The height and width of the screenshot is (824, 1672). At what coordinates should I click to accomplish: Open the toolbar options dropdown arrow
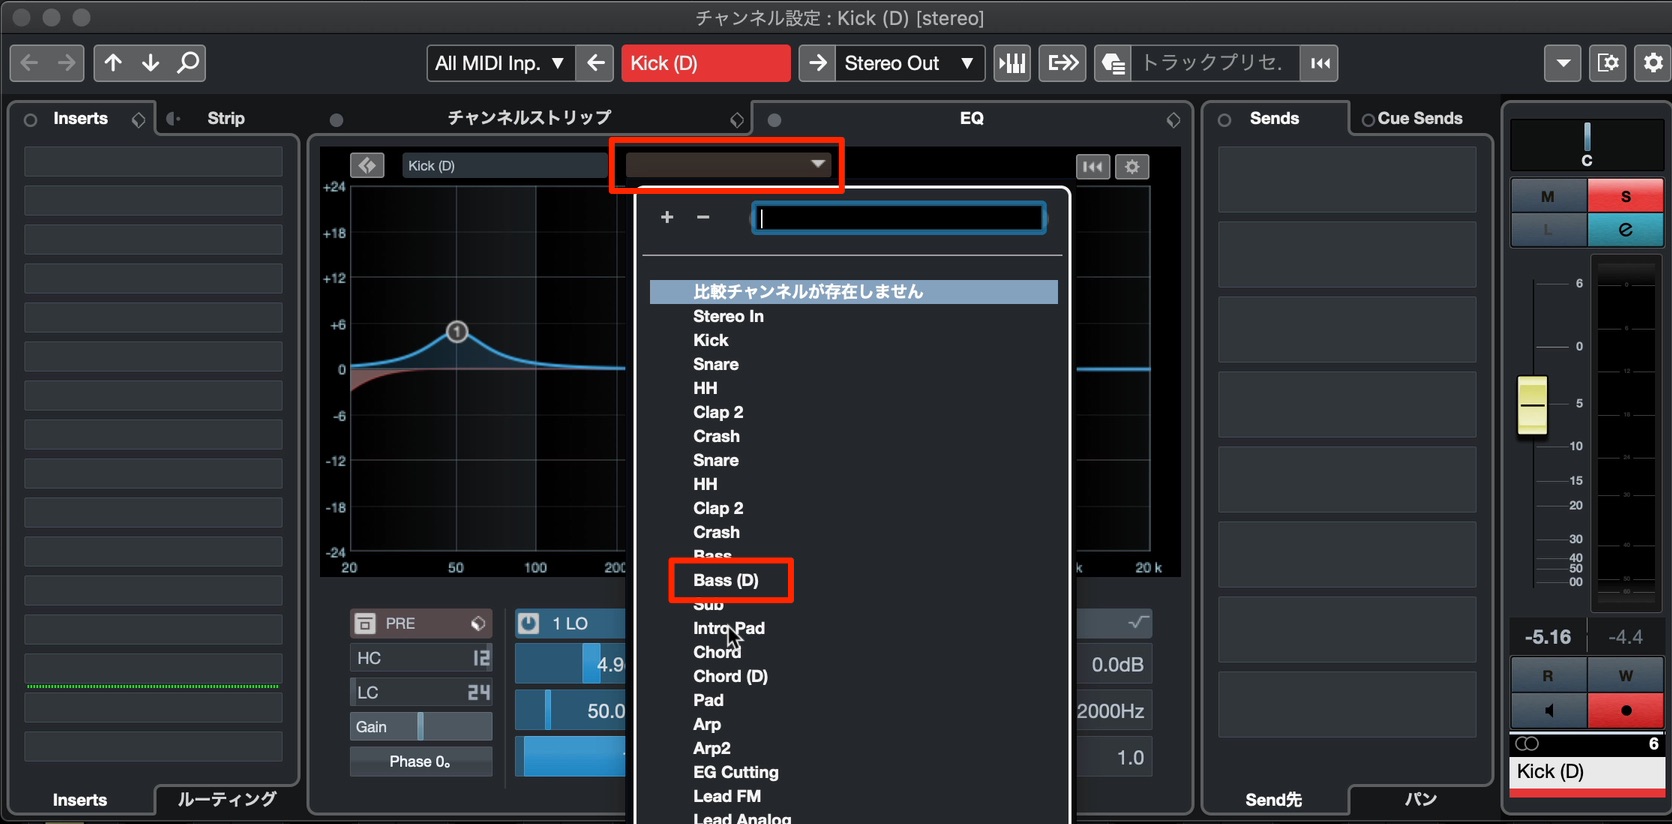[1562, 63]
